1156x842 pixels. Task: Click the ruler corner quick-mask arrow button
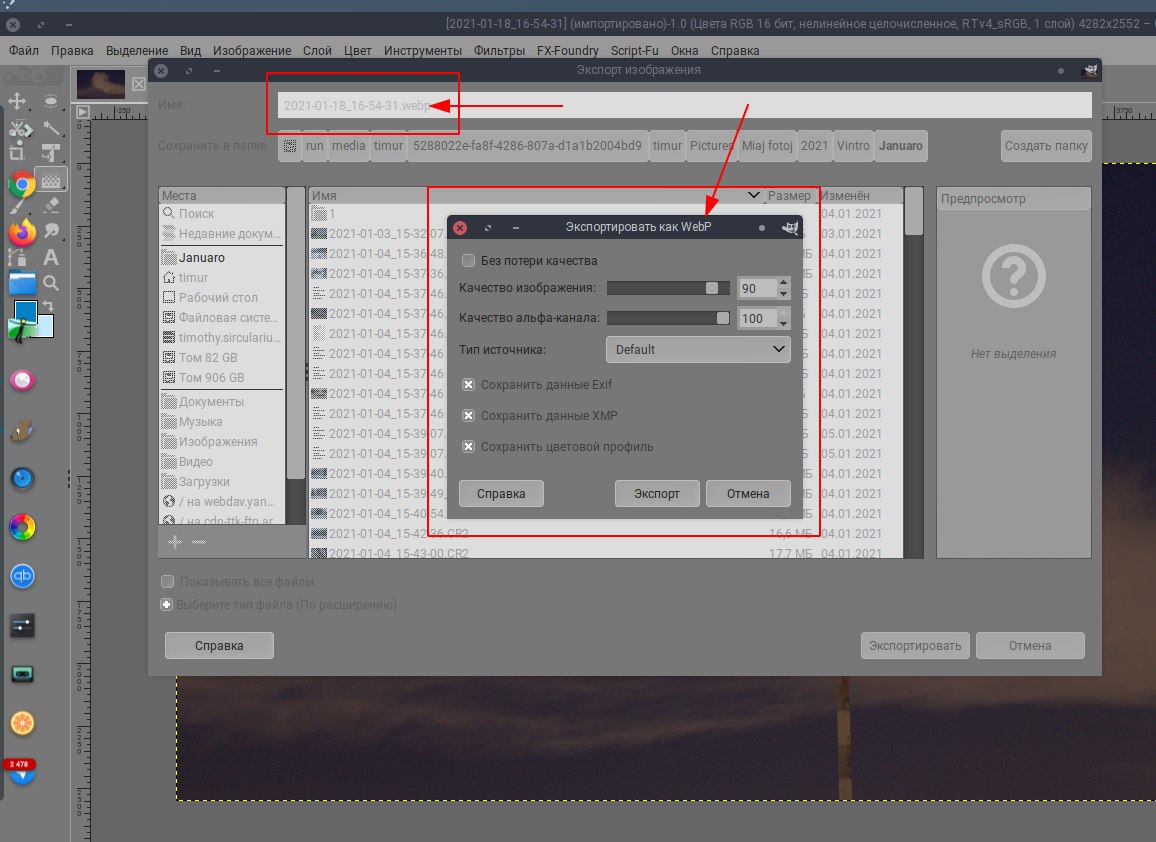[x=83, y=112]
